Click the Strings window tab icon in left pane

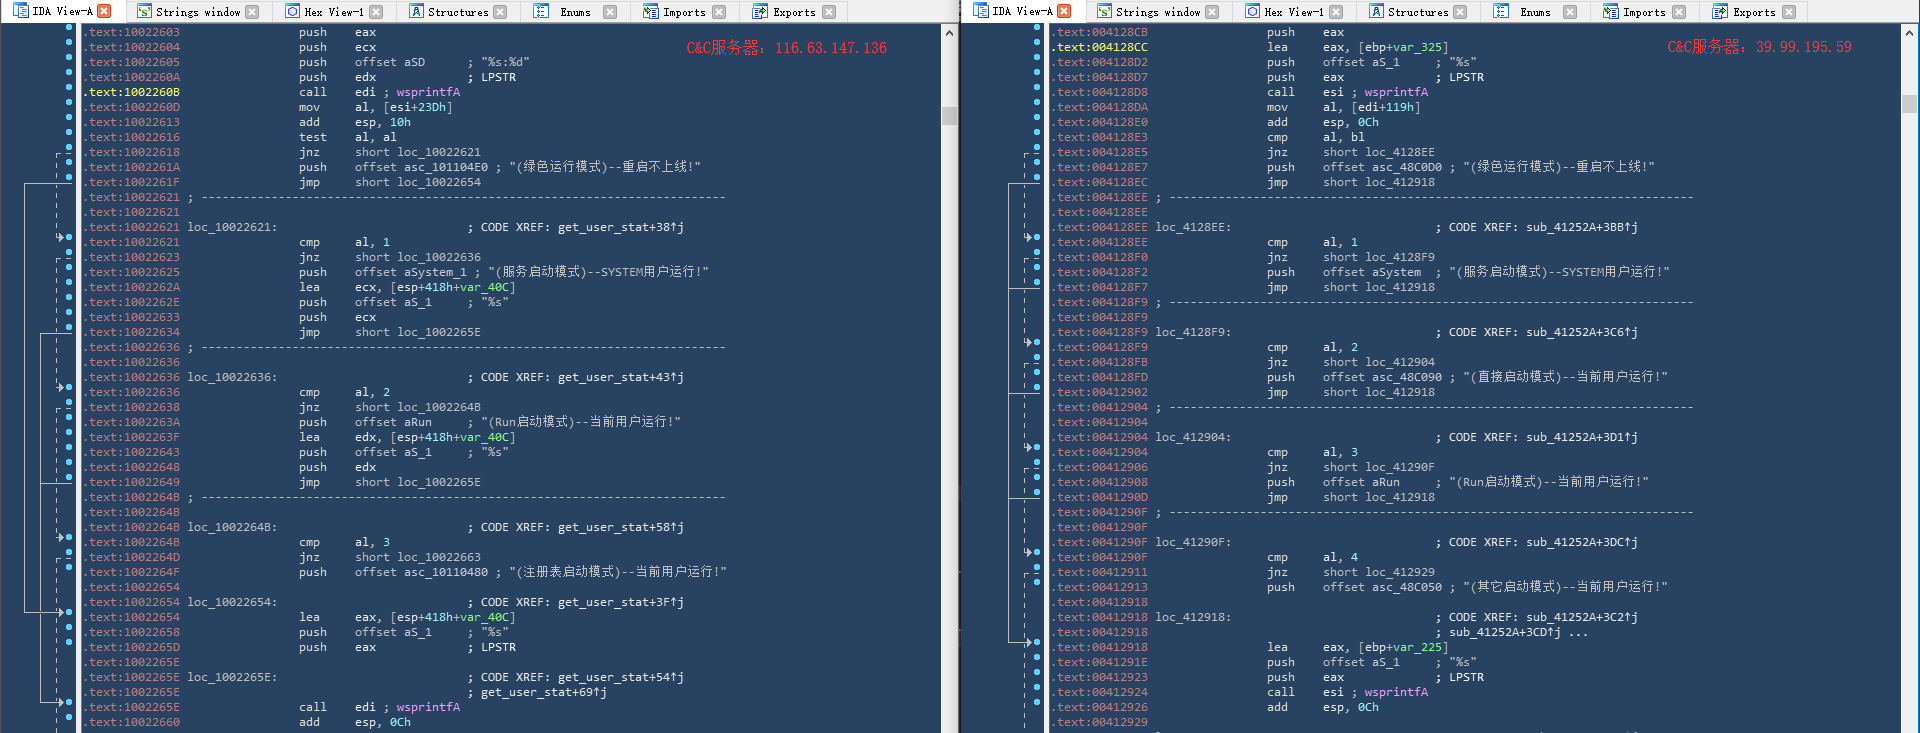coord(144,12)
